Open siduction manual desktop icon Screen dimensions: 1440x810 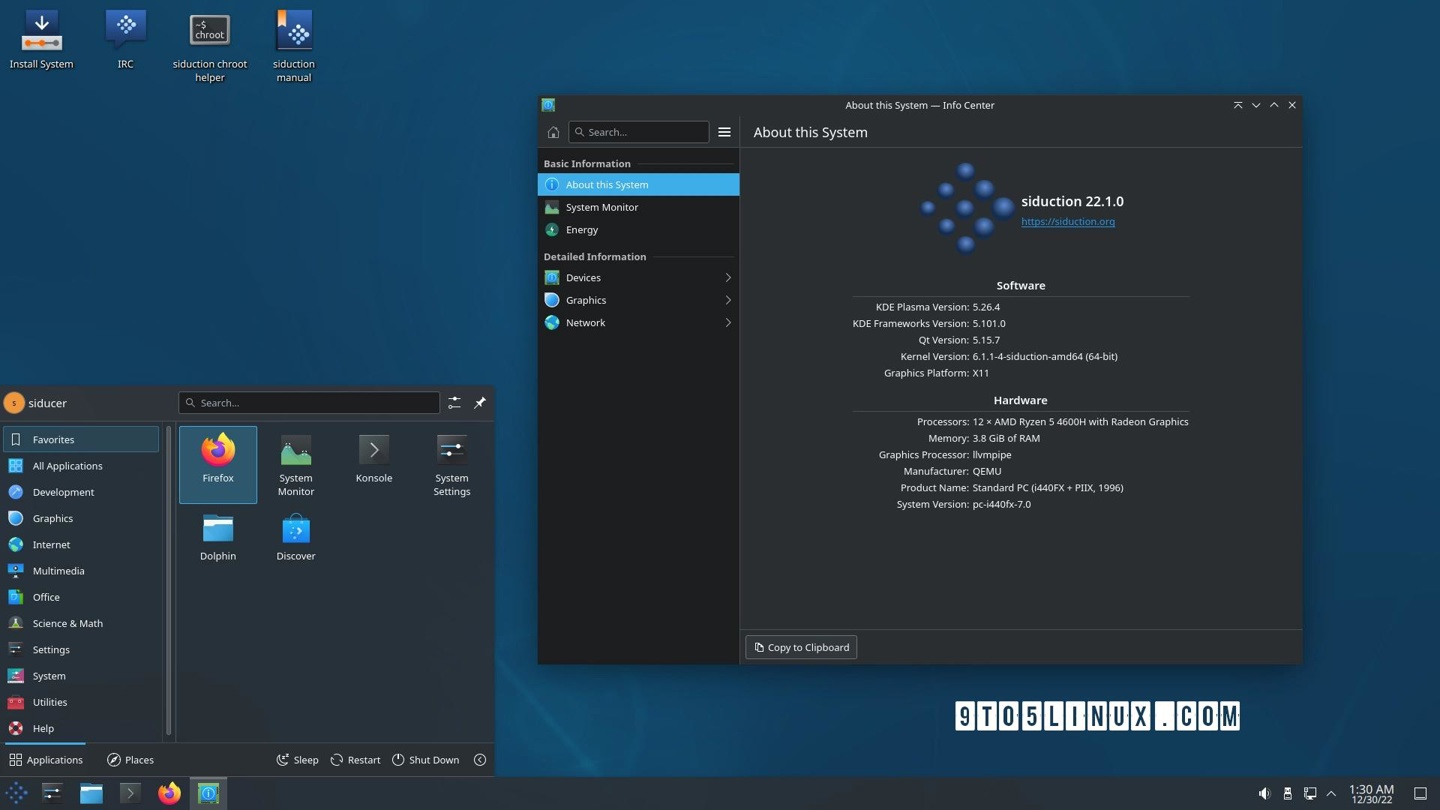click(293, 47)
